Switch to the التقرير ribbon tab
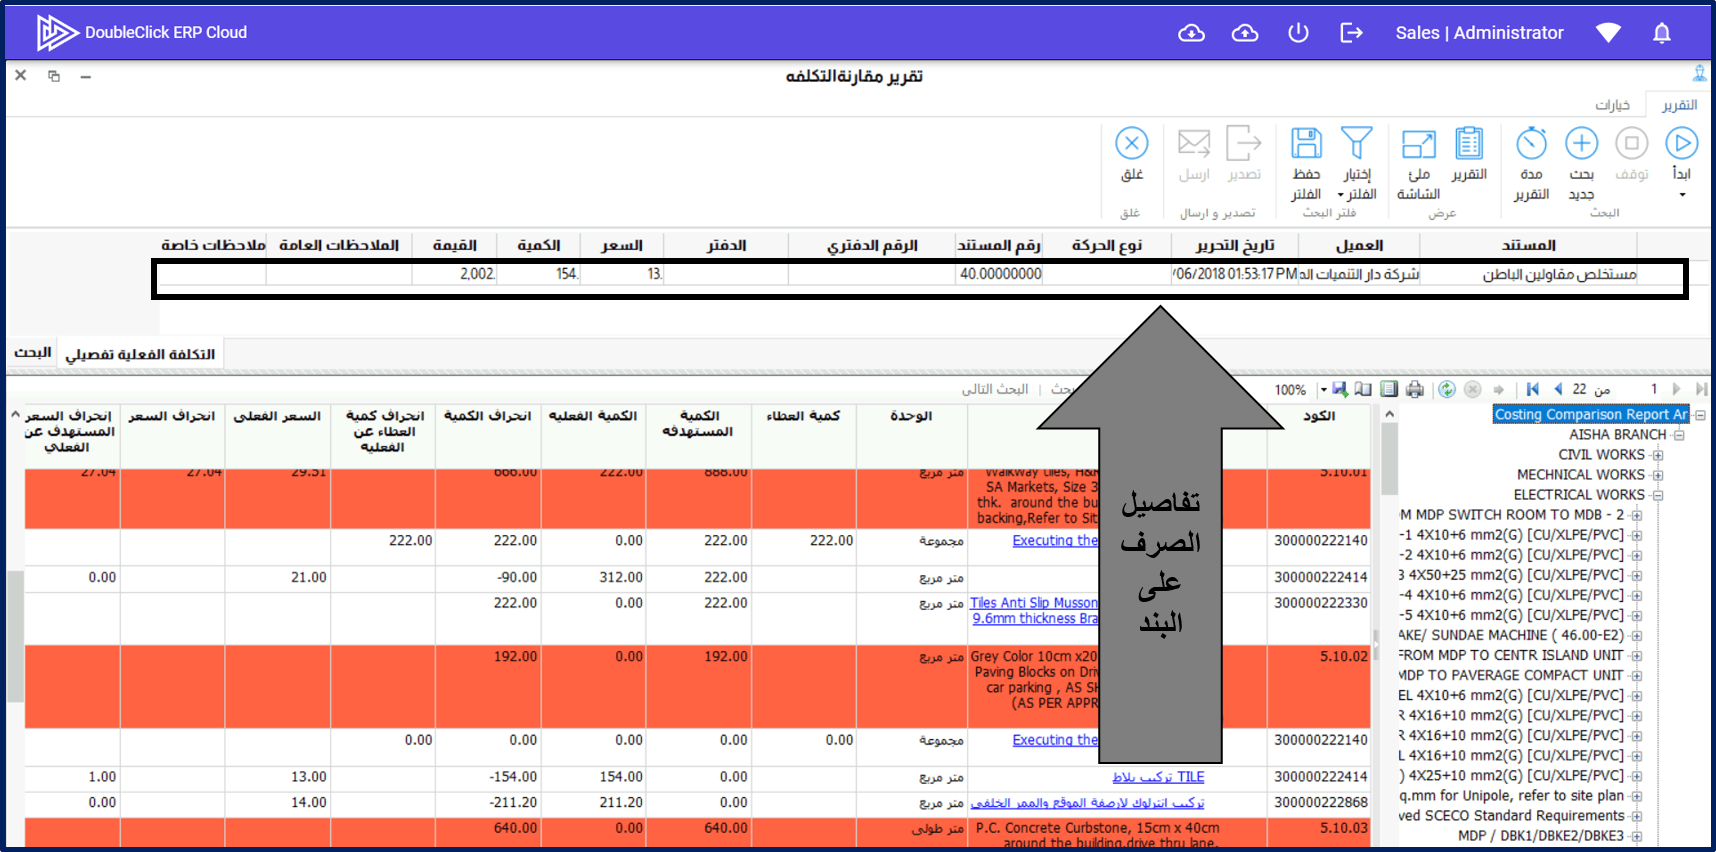 coord(1679,105)
